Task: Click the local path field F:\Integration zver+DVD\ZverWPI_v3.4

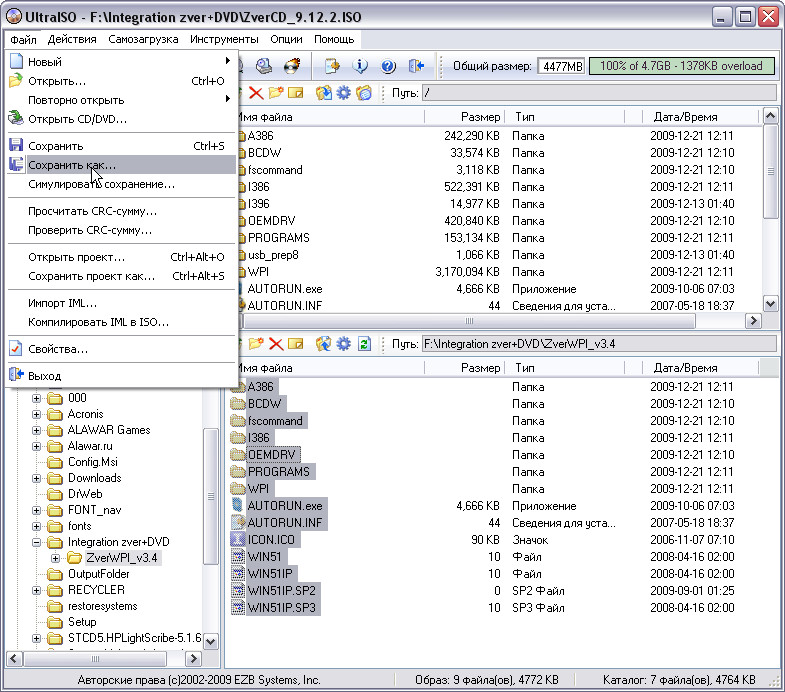Action: tap(599, 344)
